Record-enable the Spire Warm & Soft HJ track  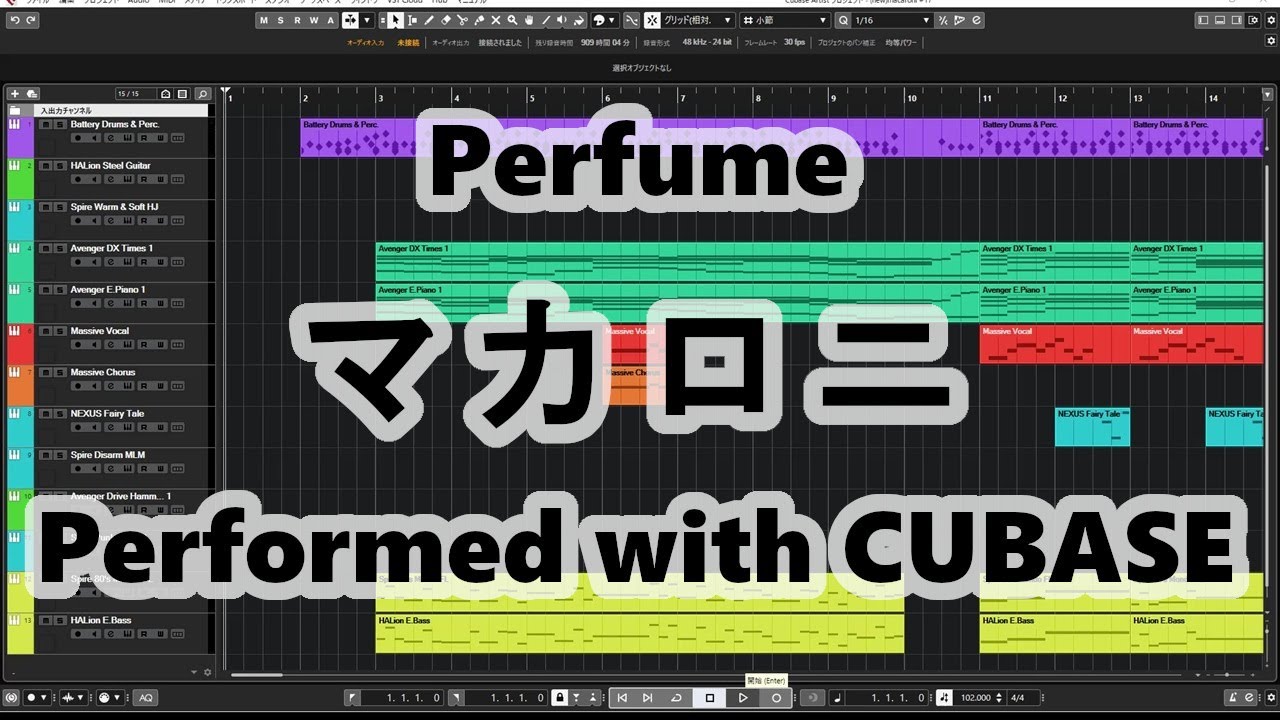(x=78, y=220)
